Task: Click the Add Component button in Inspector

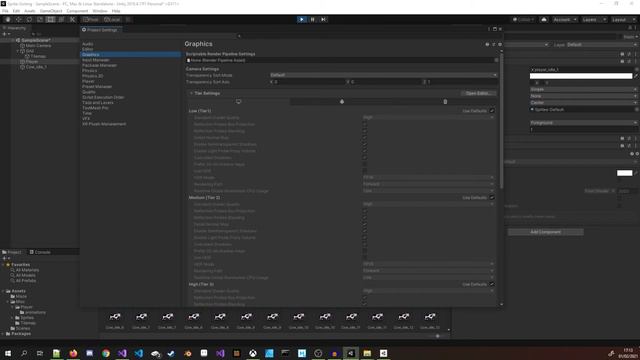Action: click(x=546, y=232)
